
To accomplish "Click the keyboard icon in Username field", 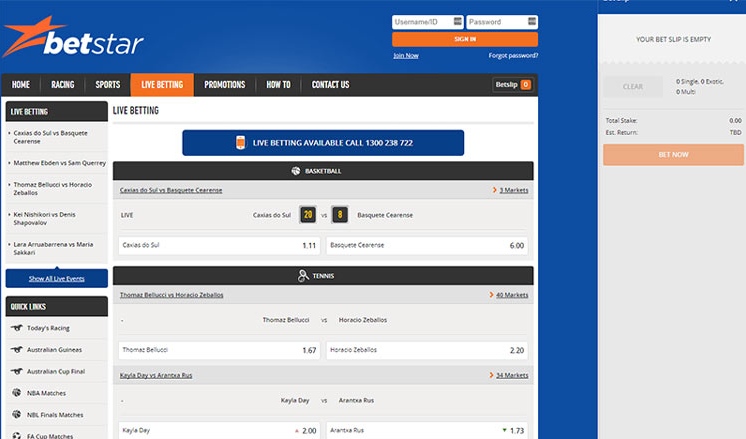I will pyautogui.click(x=458, y=21).
